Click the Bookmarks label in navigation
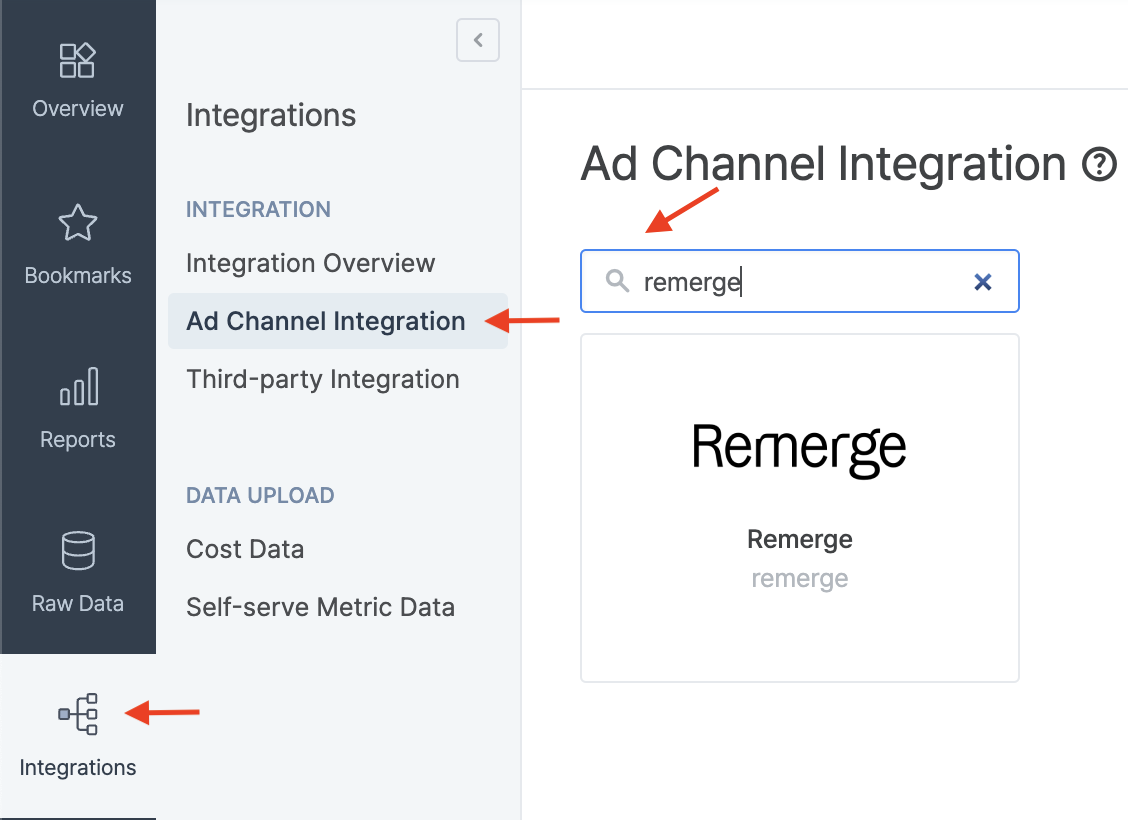The width and height of the screenshot is (1128, 820). click(78, 275)
